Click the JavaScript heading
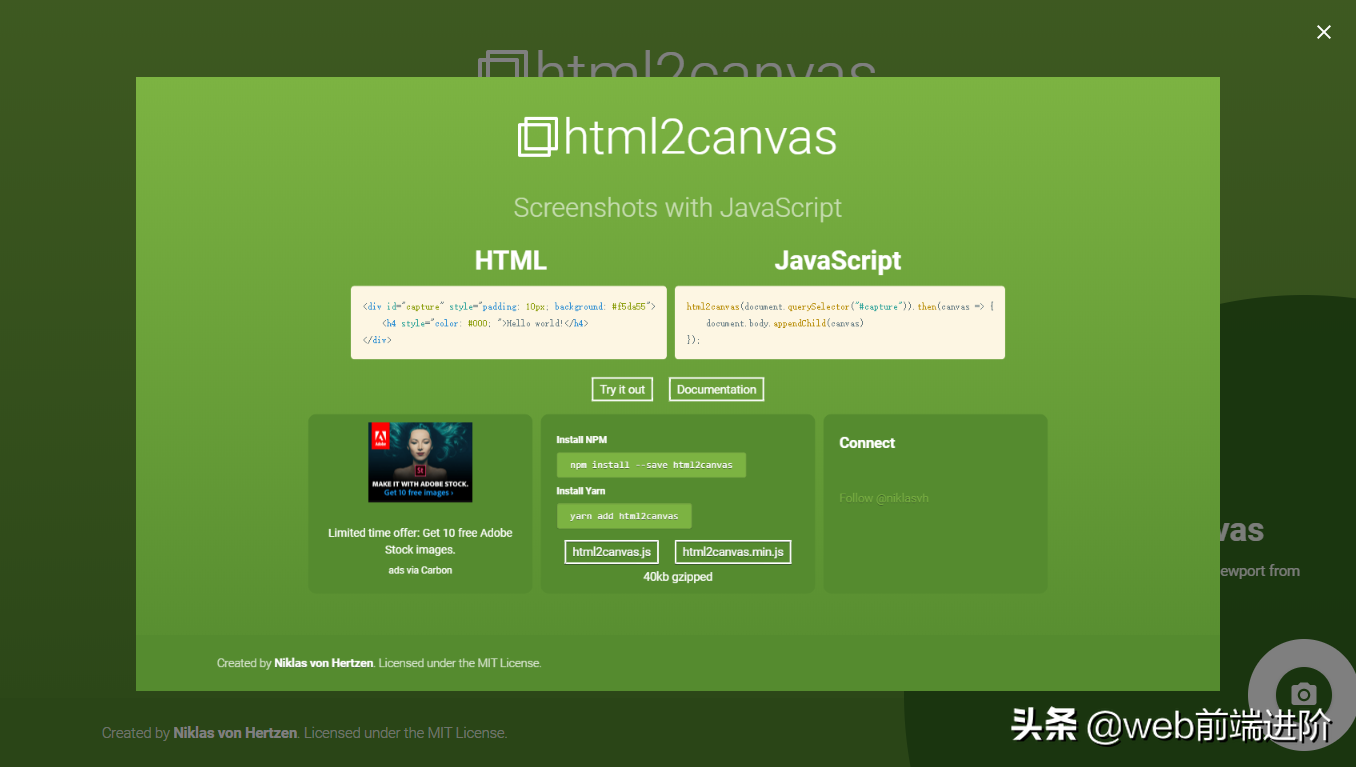Viewport: 1356px width, 767px height. coord(838,261)
